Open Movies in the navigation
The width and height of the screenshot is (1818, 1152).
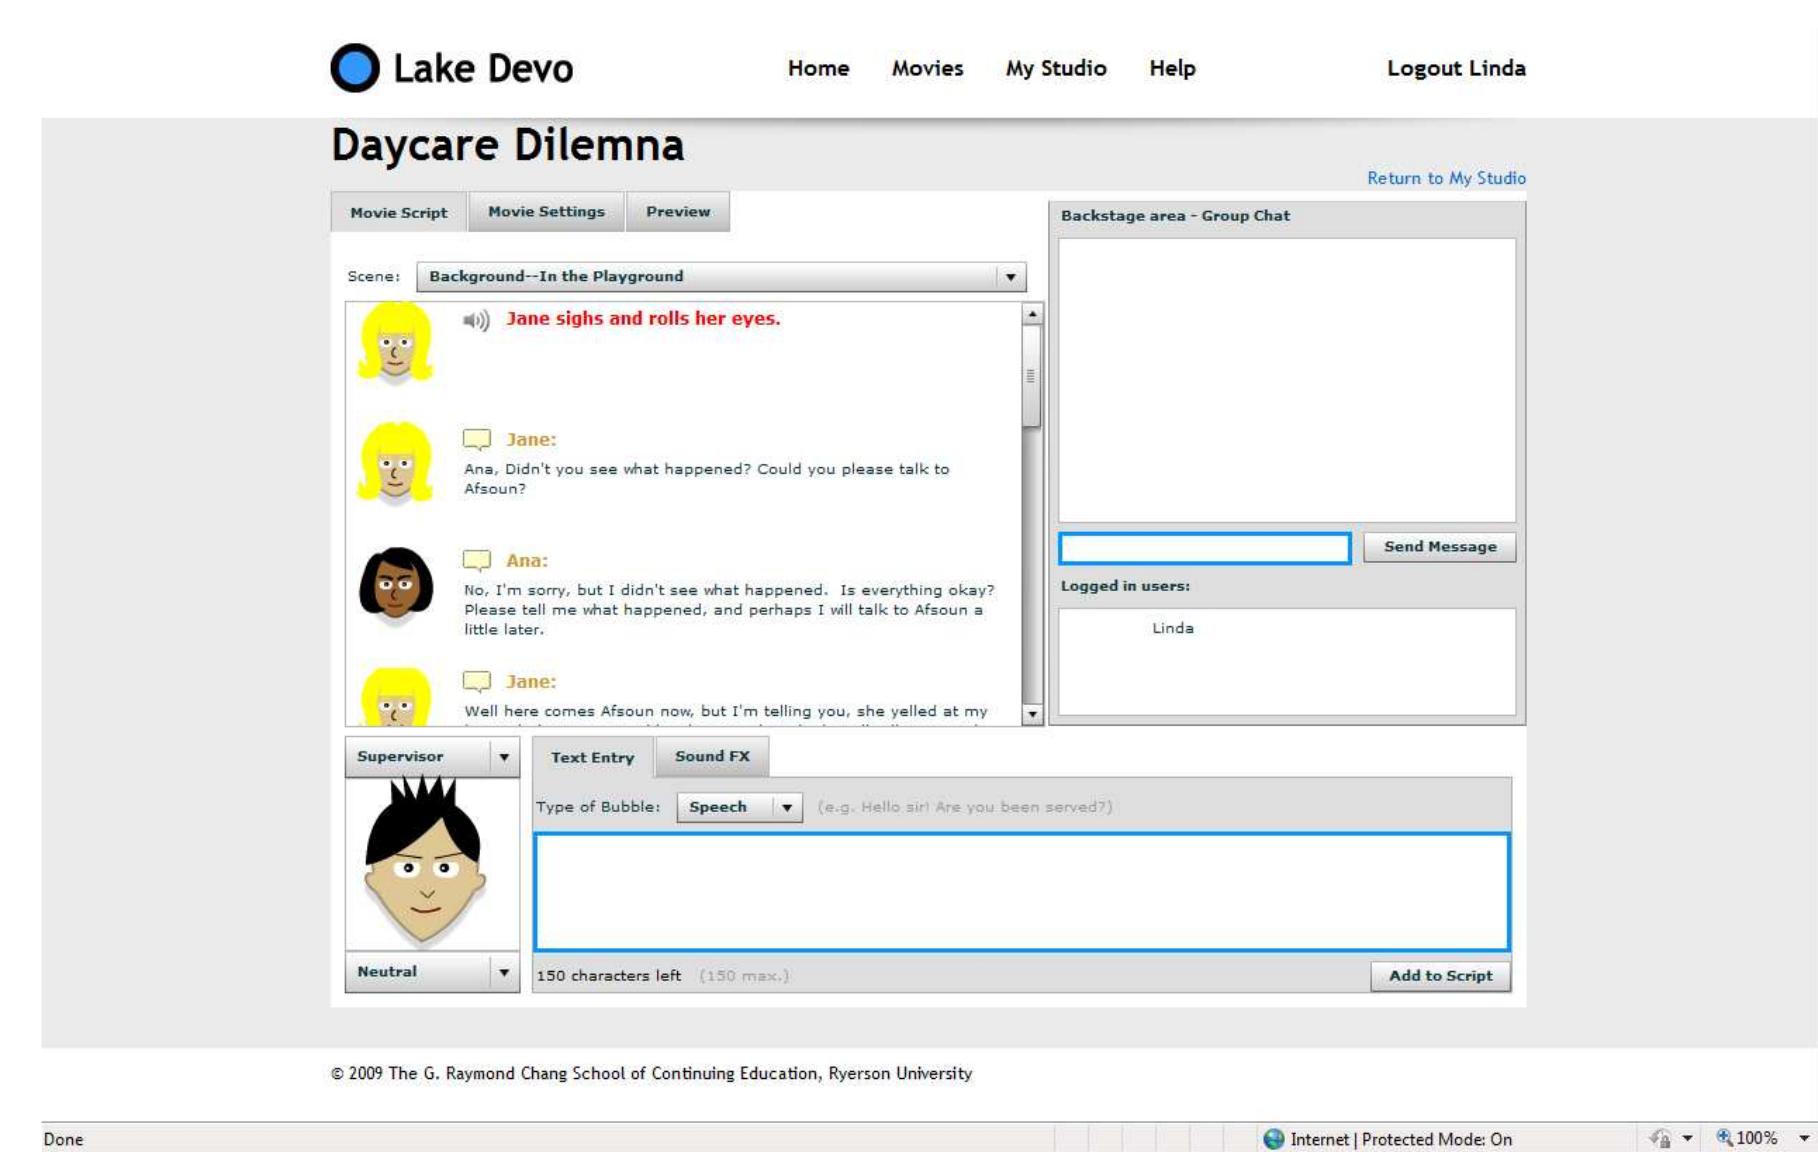(927, 68)
